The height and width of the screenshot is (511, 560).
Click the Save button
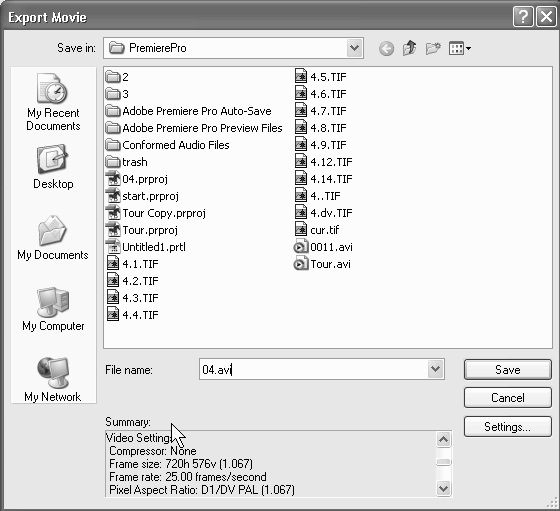click(x=508, y=370)
